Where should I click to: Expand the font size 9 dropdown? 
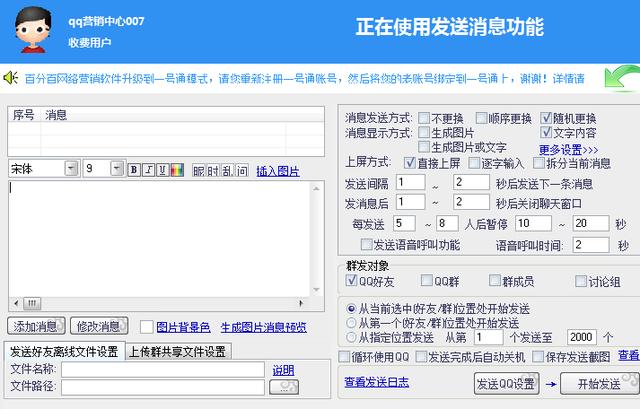pos(116,169)
